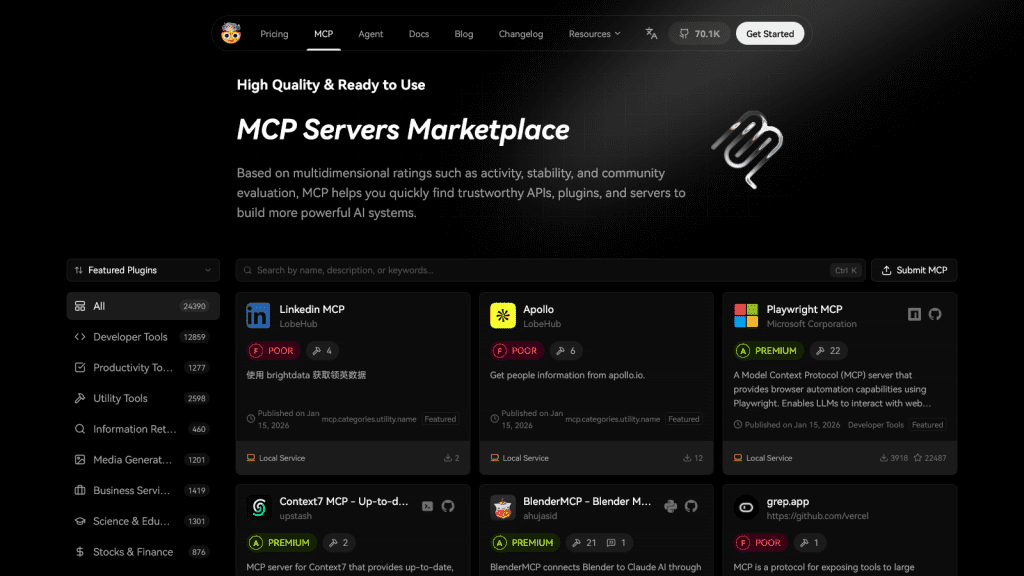The height and width of the screenshot is (576, 1024).
Task: Open the Pricing nav tab
Action: [274, 34]
